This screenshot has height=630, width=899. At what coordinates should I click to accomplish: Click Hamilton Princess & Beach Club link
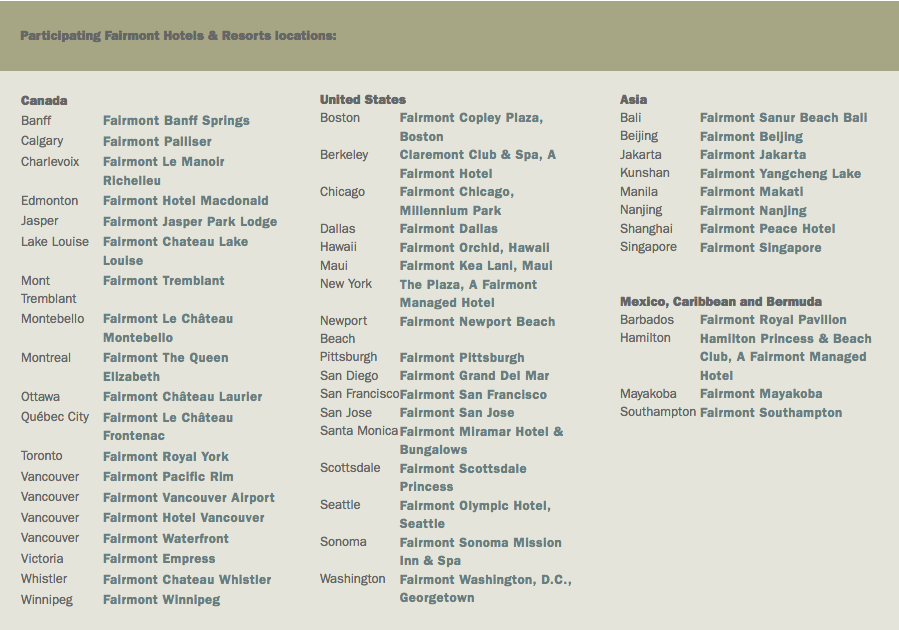785,357
